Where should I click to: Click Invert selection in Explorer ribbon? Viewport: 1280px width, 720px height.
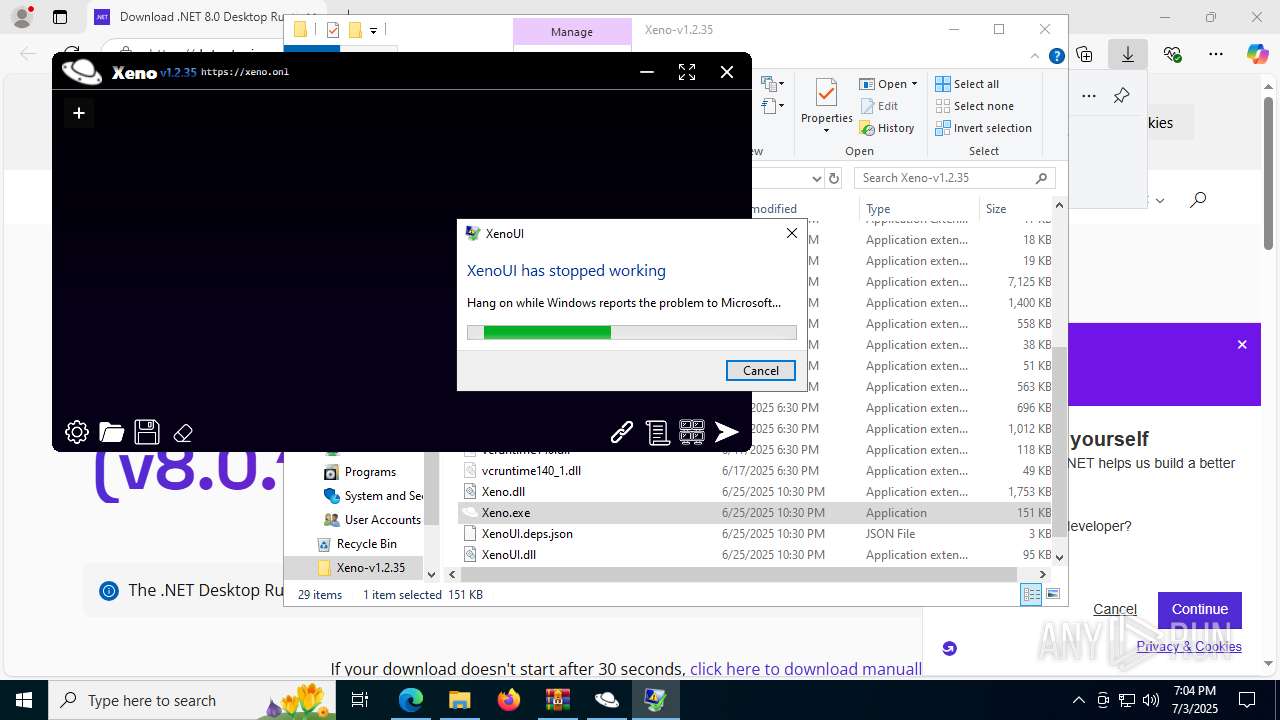point(983,128)
